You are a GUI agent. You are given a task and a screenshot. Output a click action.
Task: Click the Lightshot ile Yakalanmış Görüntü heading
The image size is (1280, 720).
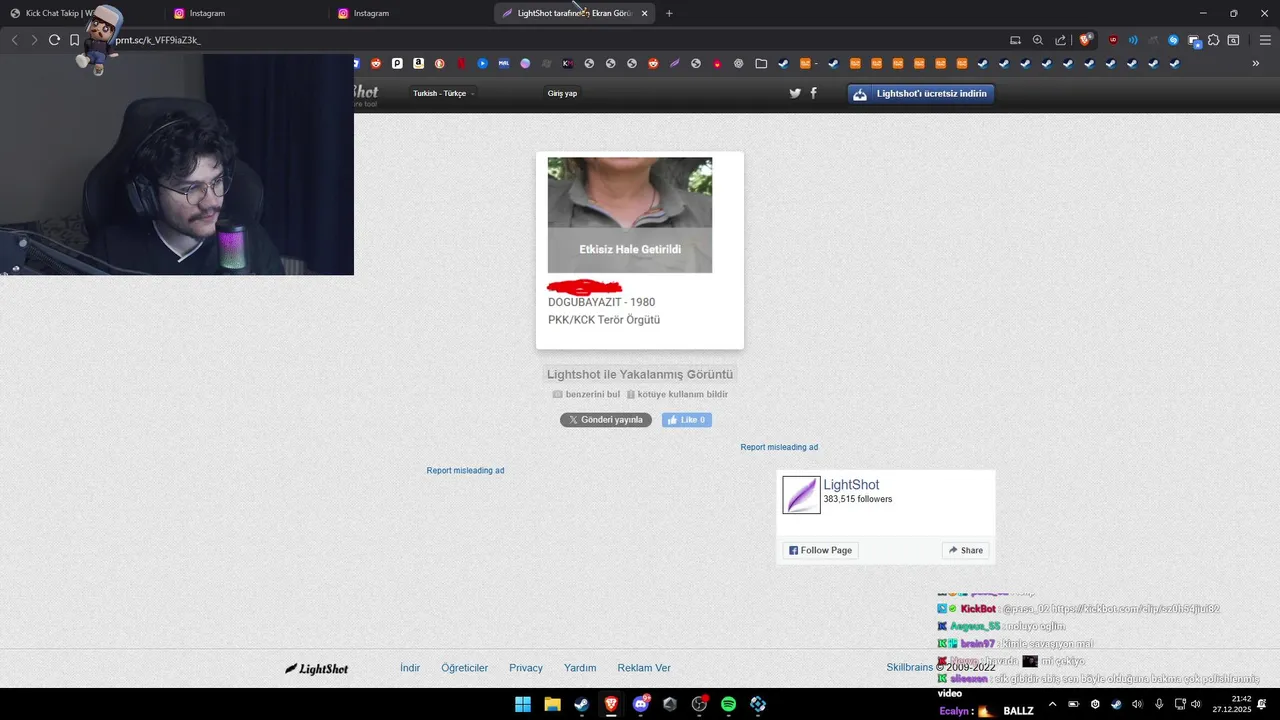tap(640, 374)
